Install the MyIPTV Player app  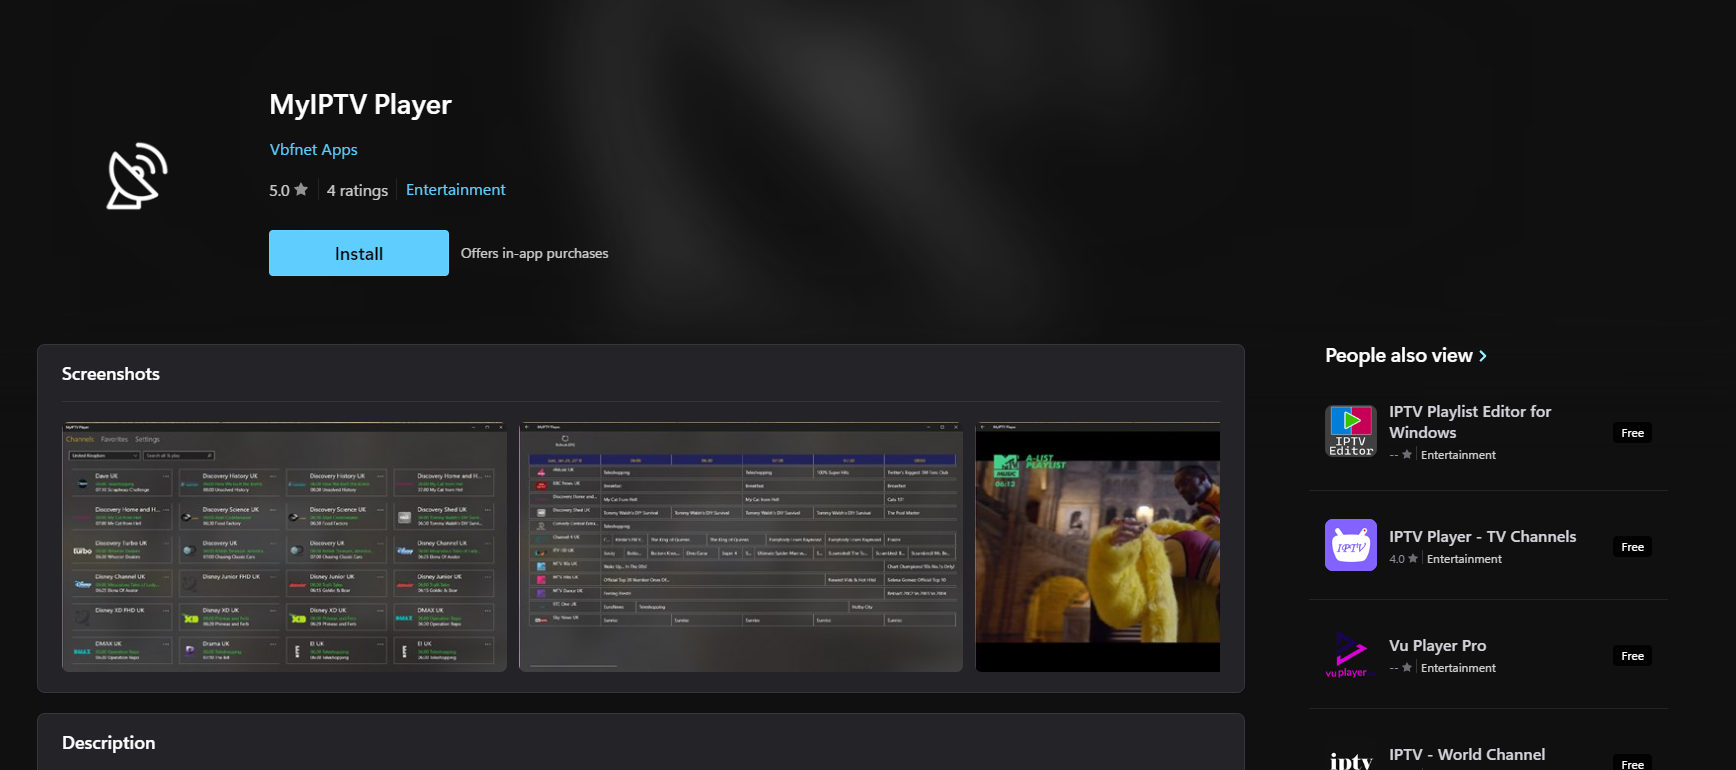[x=358, y=253]
